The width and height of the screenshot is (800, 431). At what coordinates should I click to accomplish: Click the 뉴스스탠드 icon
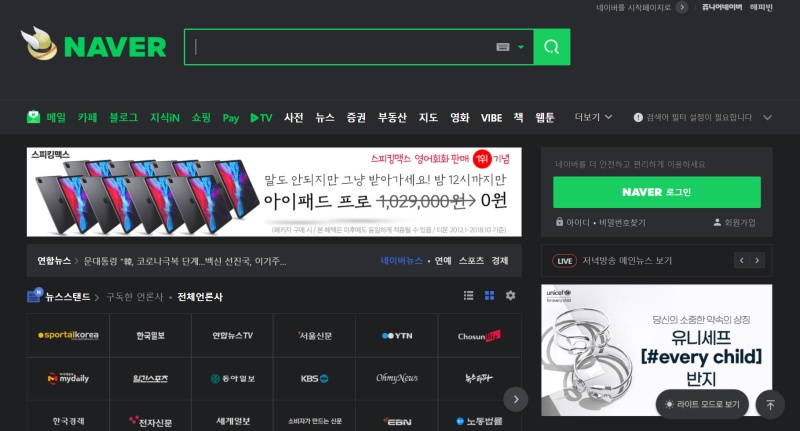[35, 295]
